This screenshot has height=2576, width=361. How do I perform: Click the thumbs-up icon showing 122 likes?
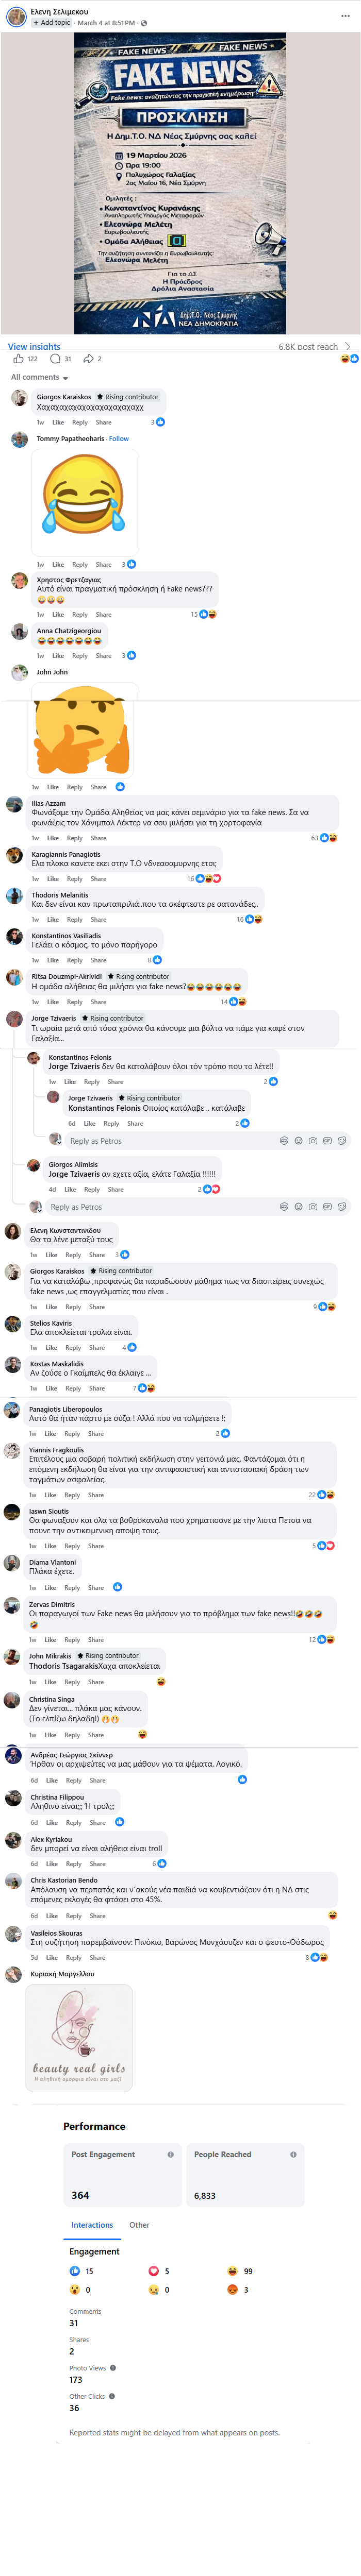[18, 358]
